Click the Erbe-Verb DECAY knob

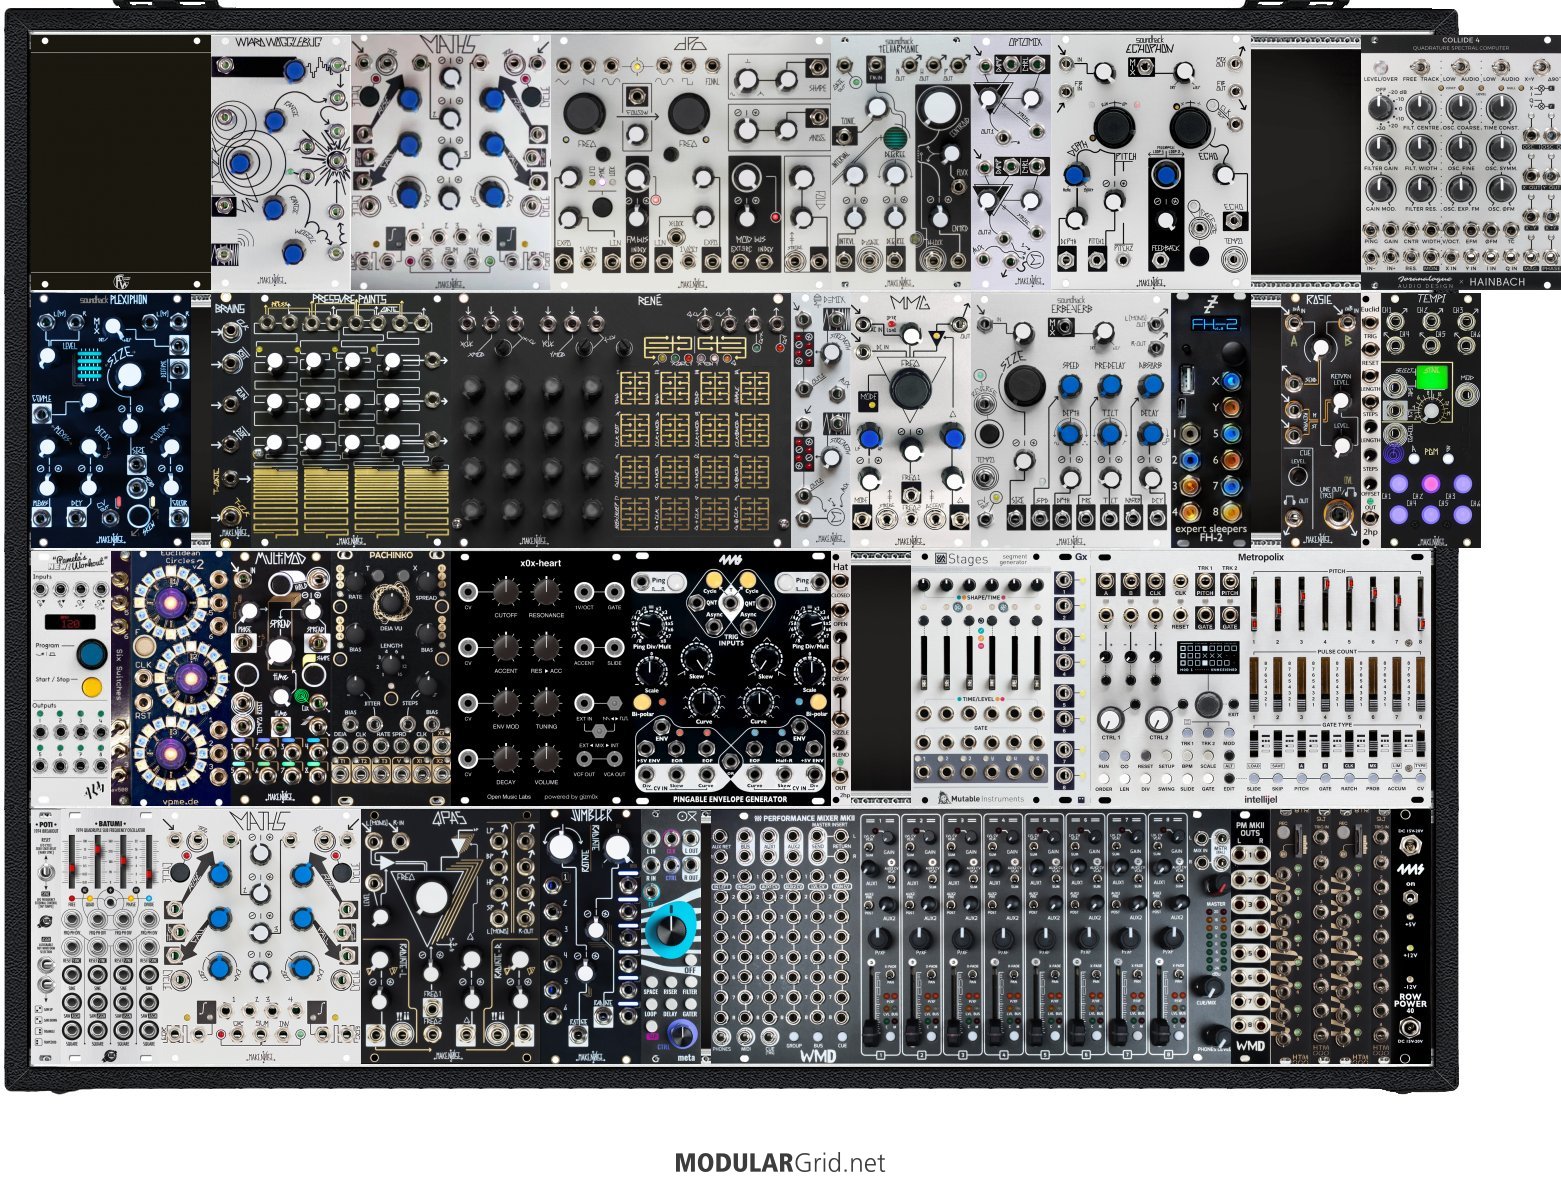coord(1151,434)
